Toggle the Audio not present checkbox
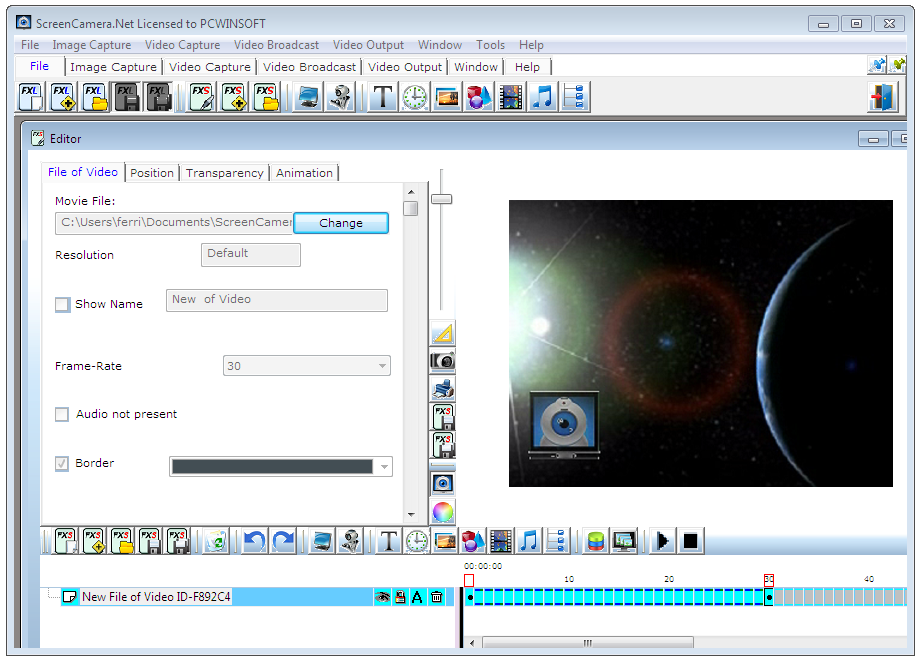 [62, 414]
